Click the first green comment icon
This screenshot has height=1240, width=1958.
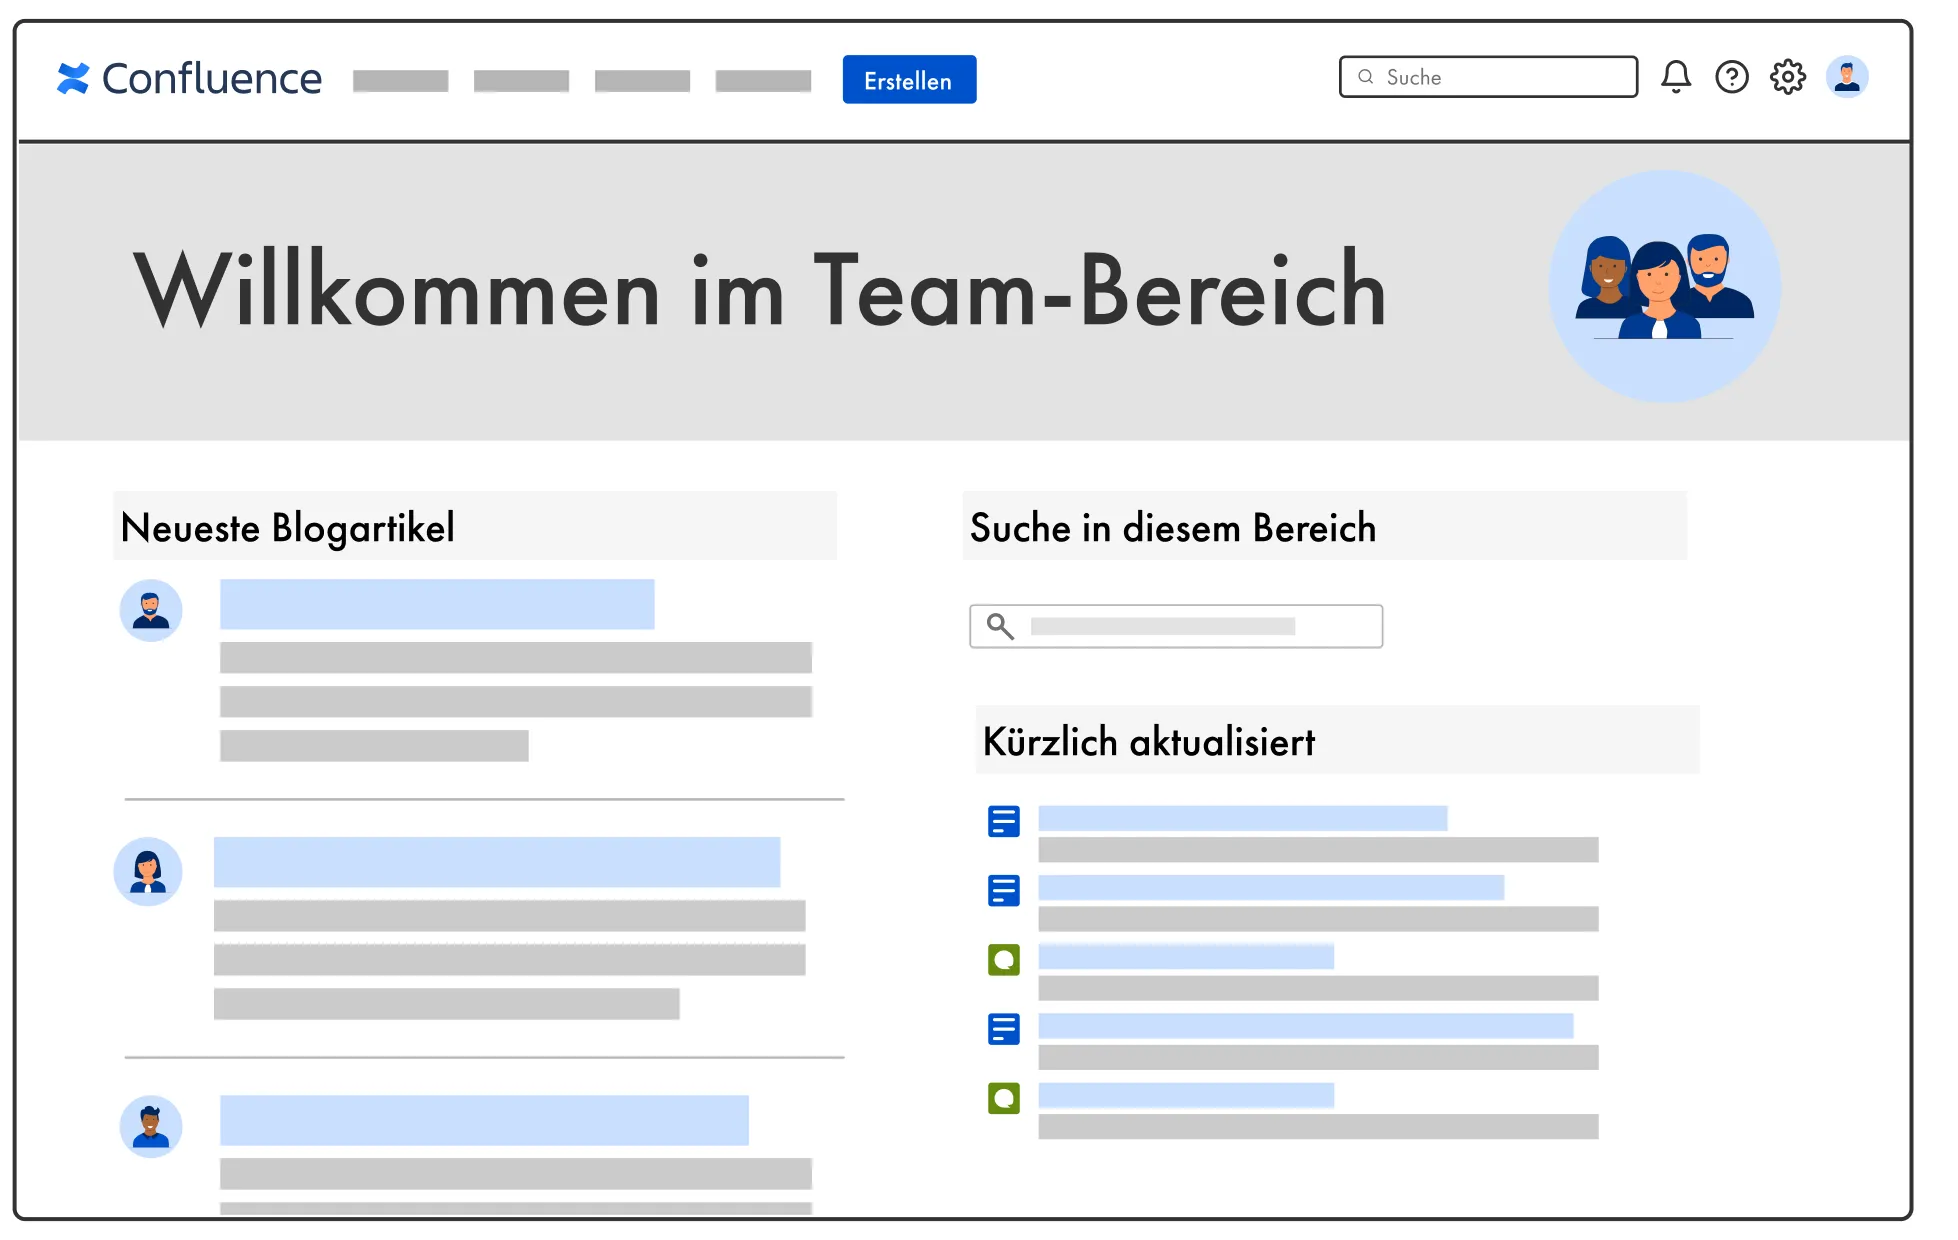coord(1003,960)
